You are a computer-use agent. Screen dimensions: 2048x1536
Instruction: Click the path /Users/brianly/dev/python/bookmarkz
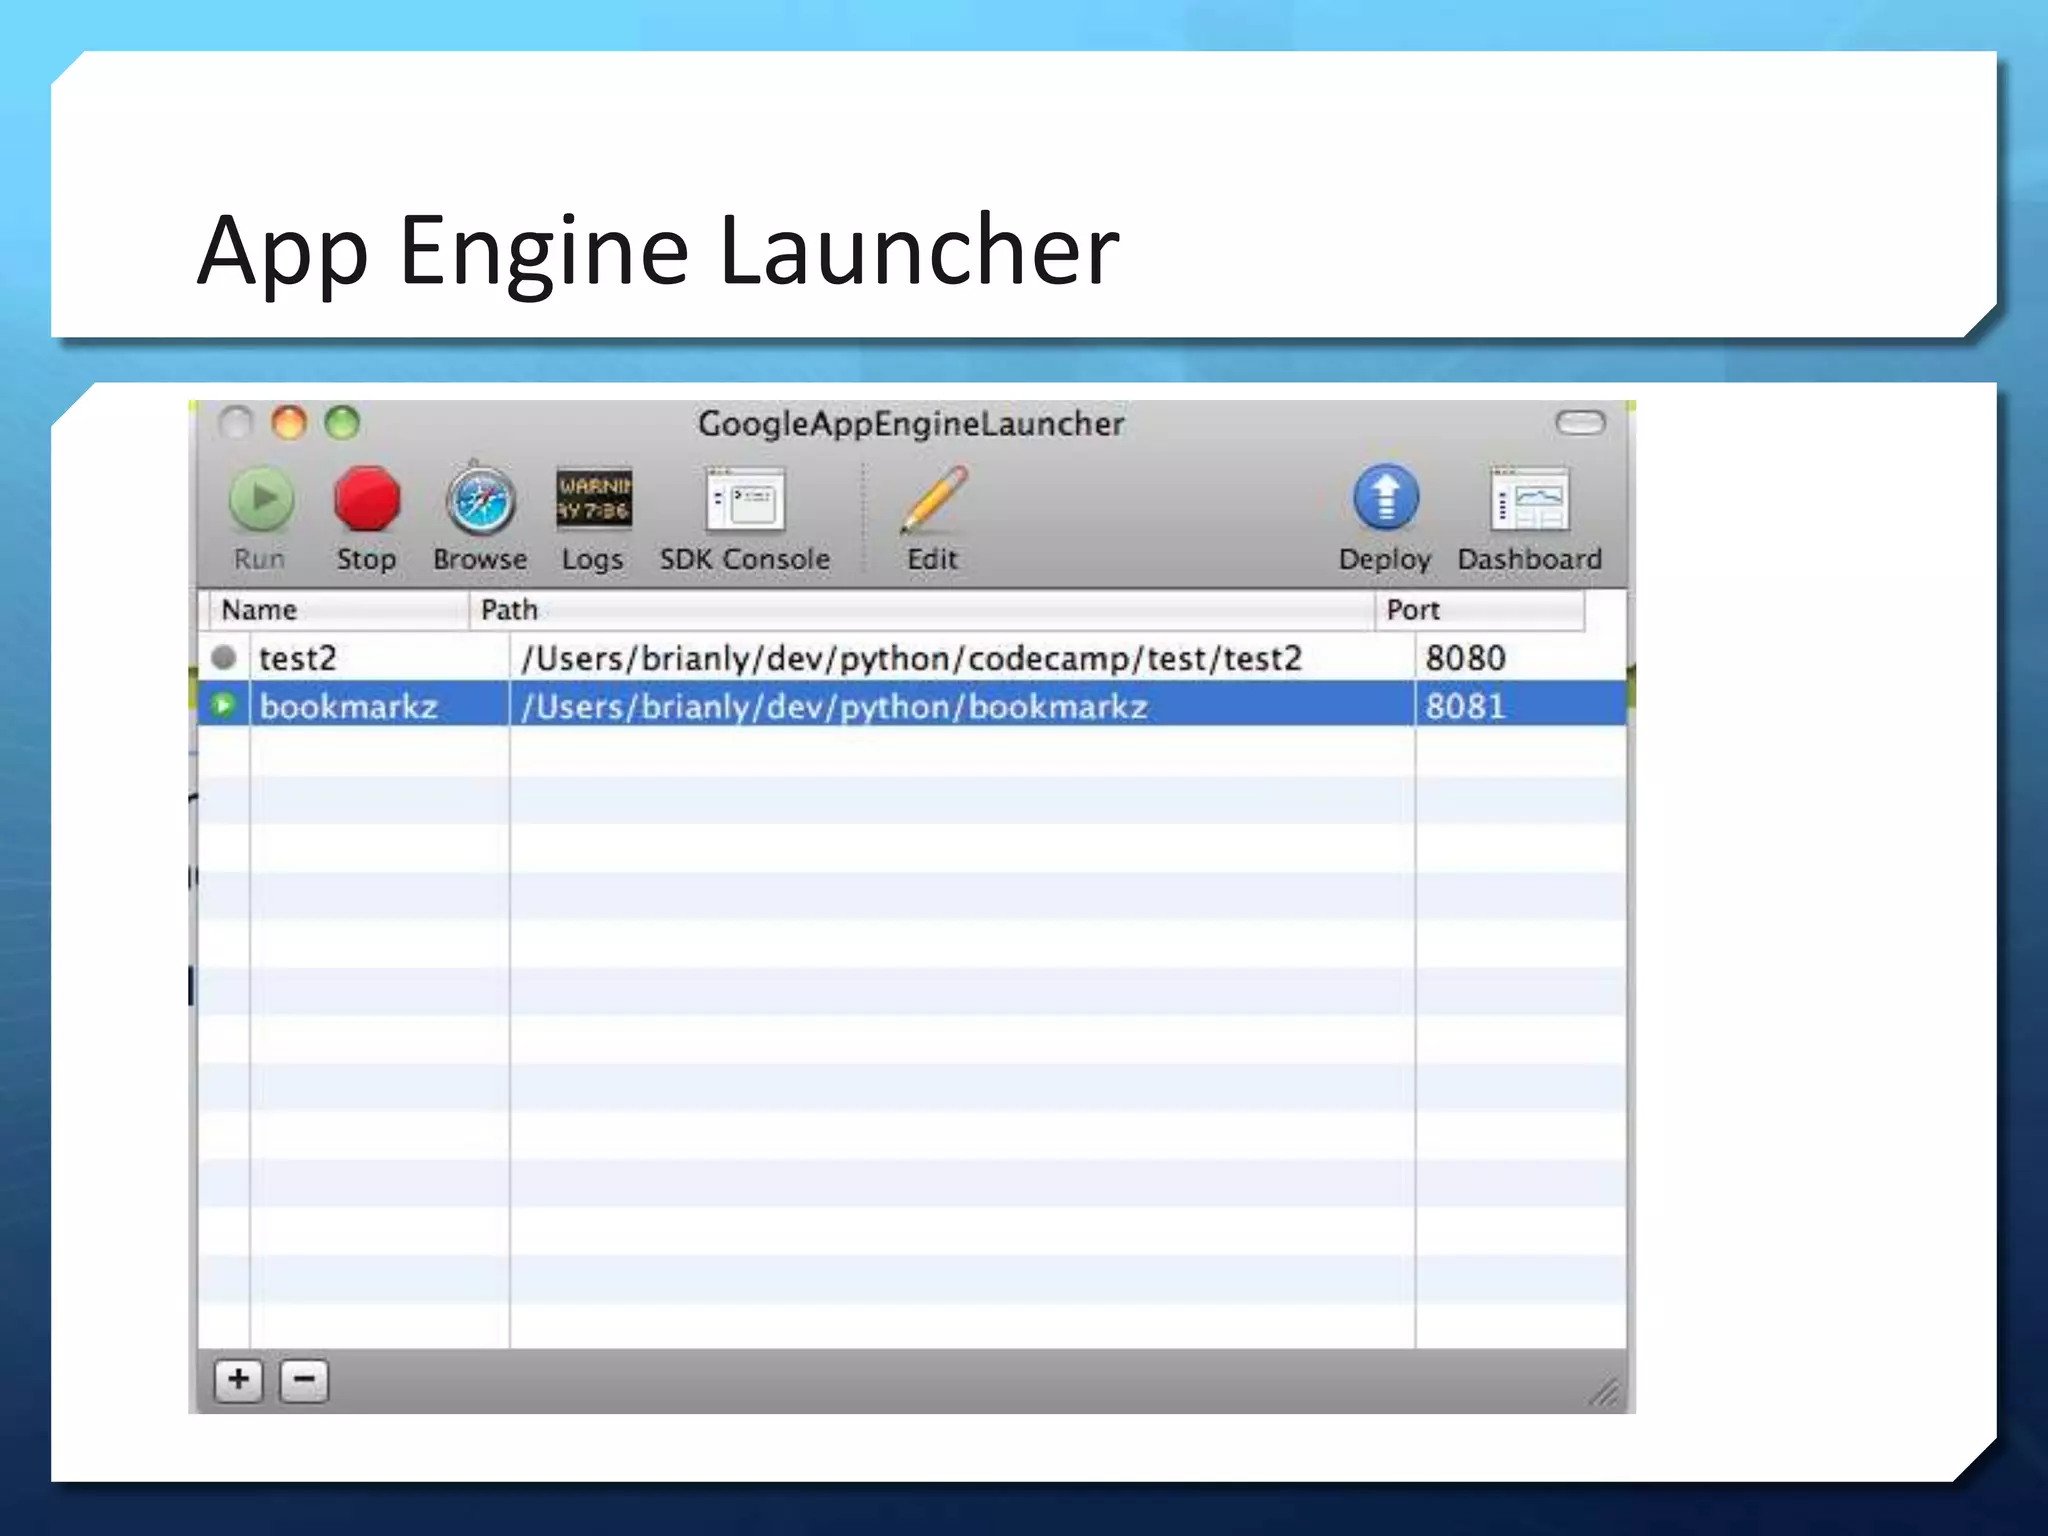pyautogui.click(x=834, y=707)
